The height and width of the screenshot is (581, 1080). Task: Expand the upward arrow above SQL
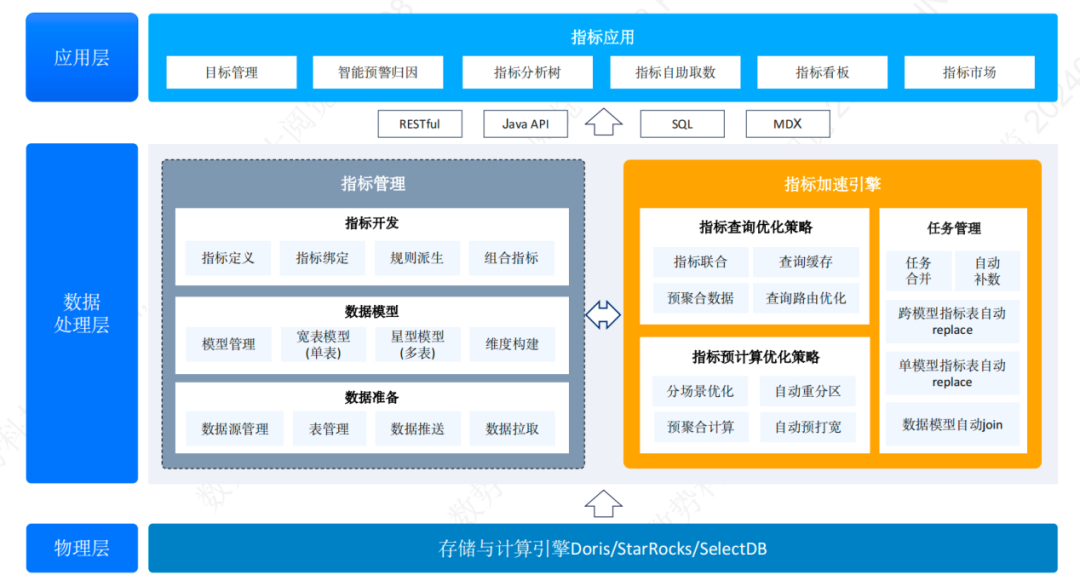(604, 122)
